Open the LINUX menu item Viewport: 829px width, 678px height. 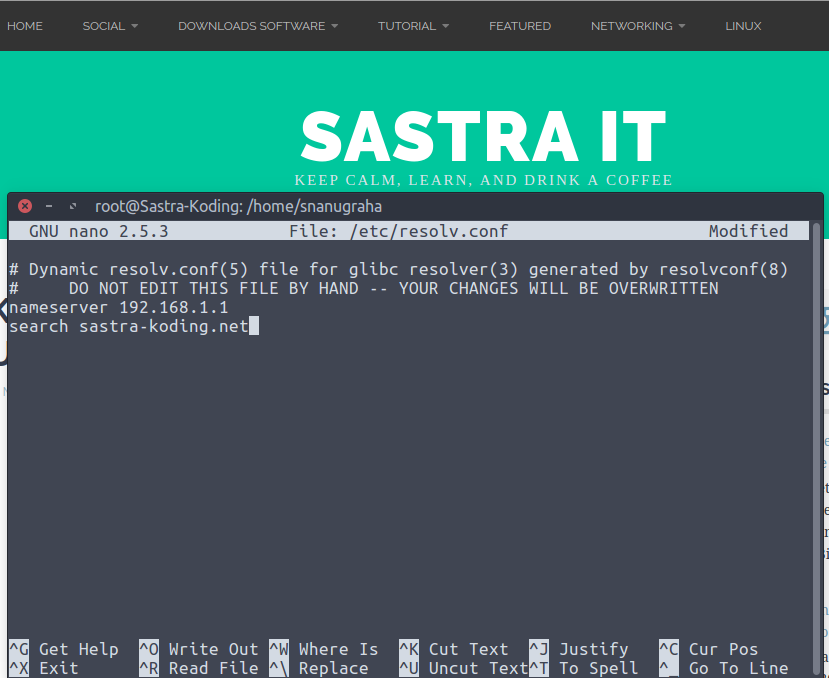click(743, 26)
